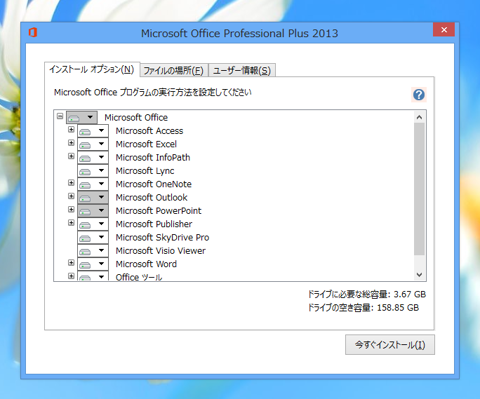
Task: Select Microsoft Excel label
Action: click(146, 144)
